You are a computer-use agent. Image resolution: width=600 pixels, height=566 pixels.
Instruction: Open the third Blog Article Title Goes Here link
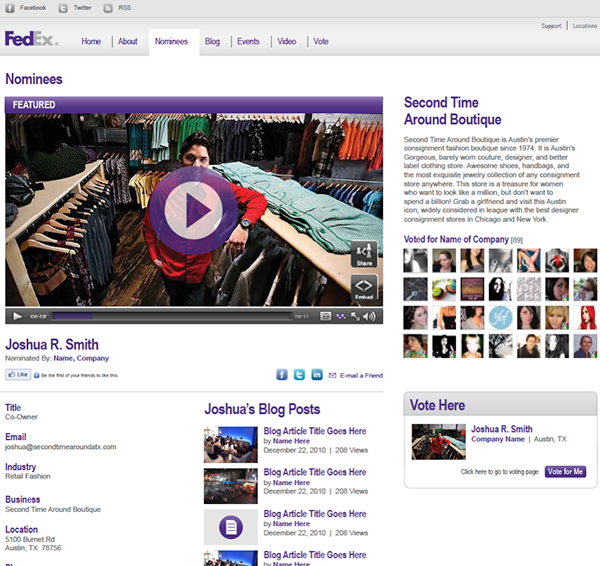click(x=315, y=514)
